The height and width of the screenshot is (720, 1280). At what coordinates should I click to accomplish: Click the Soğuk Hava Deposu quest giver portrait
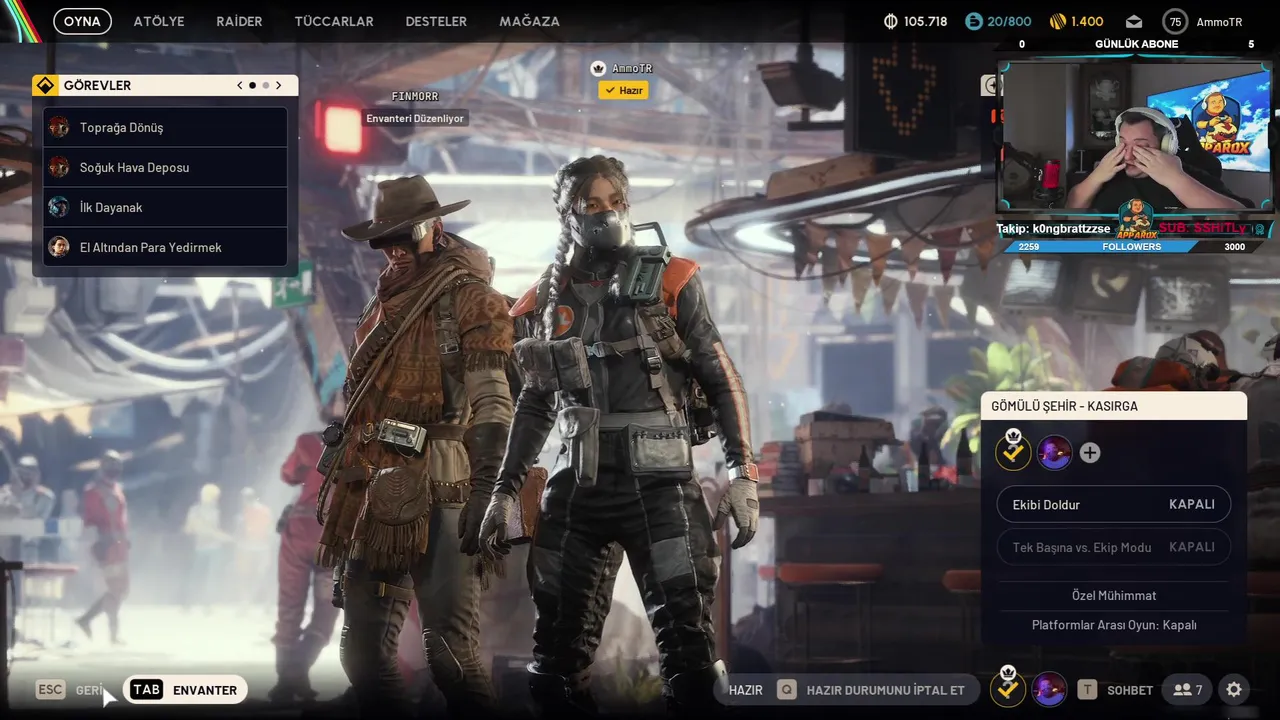point(59,167)
